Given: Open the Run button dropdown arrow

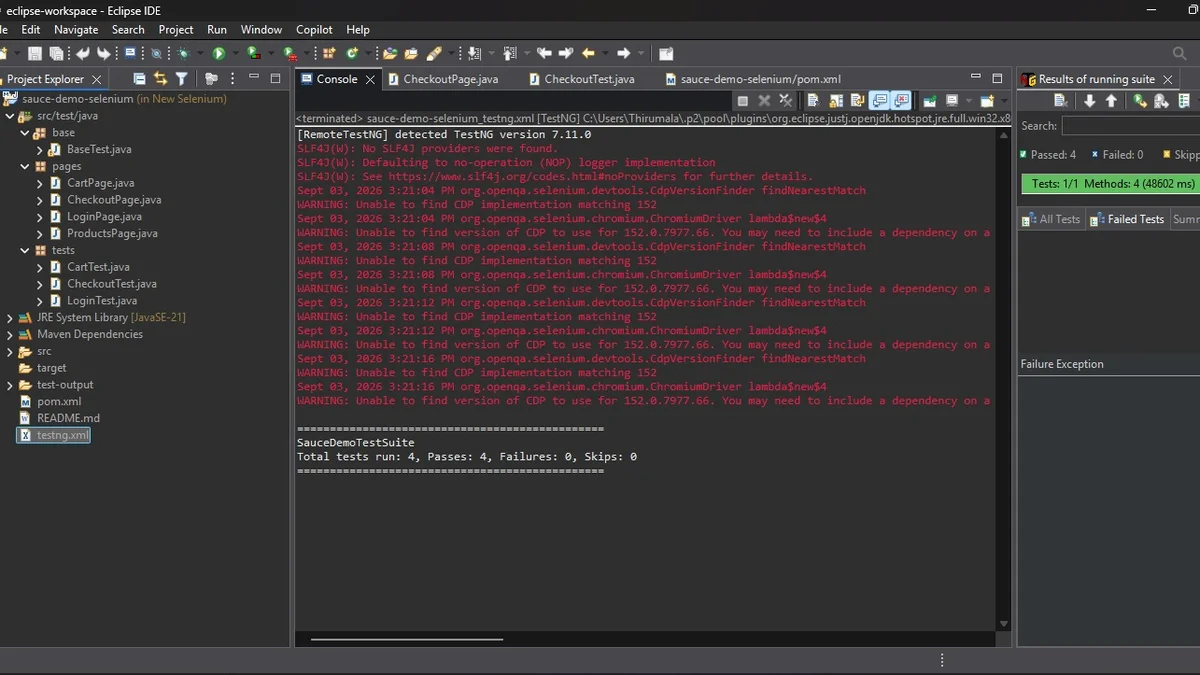Looking at the screenshot, I should [x=235, y=53].
